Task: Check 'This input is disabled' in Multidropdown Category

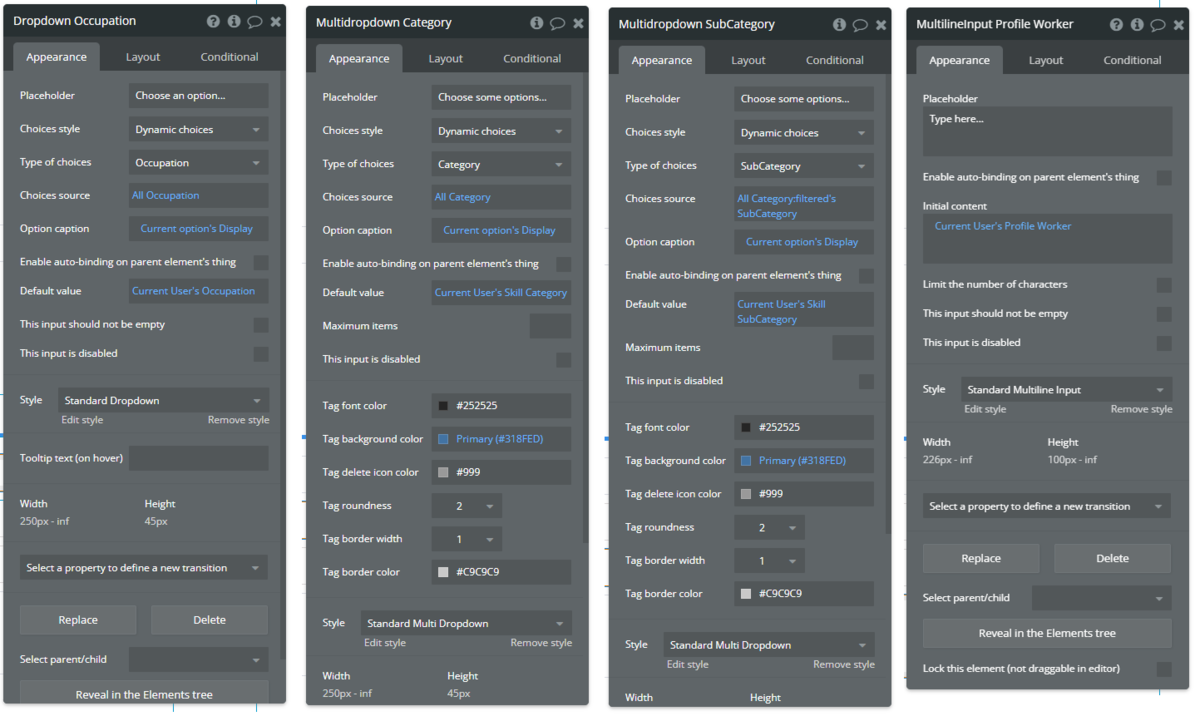Action: 564,360
